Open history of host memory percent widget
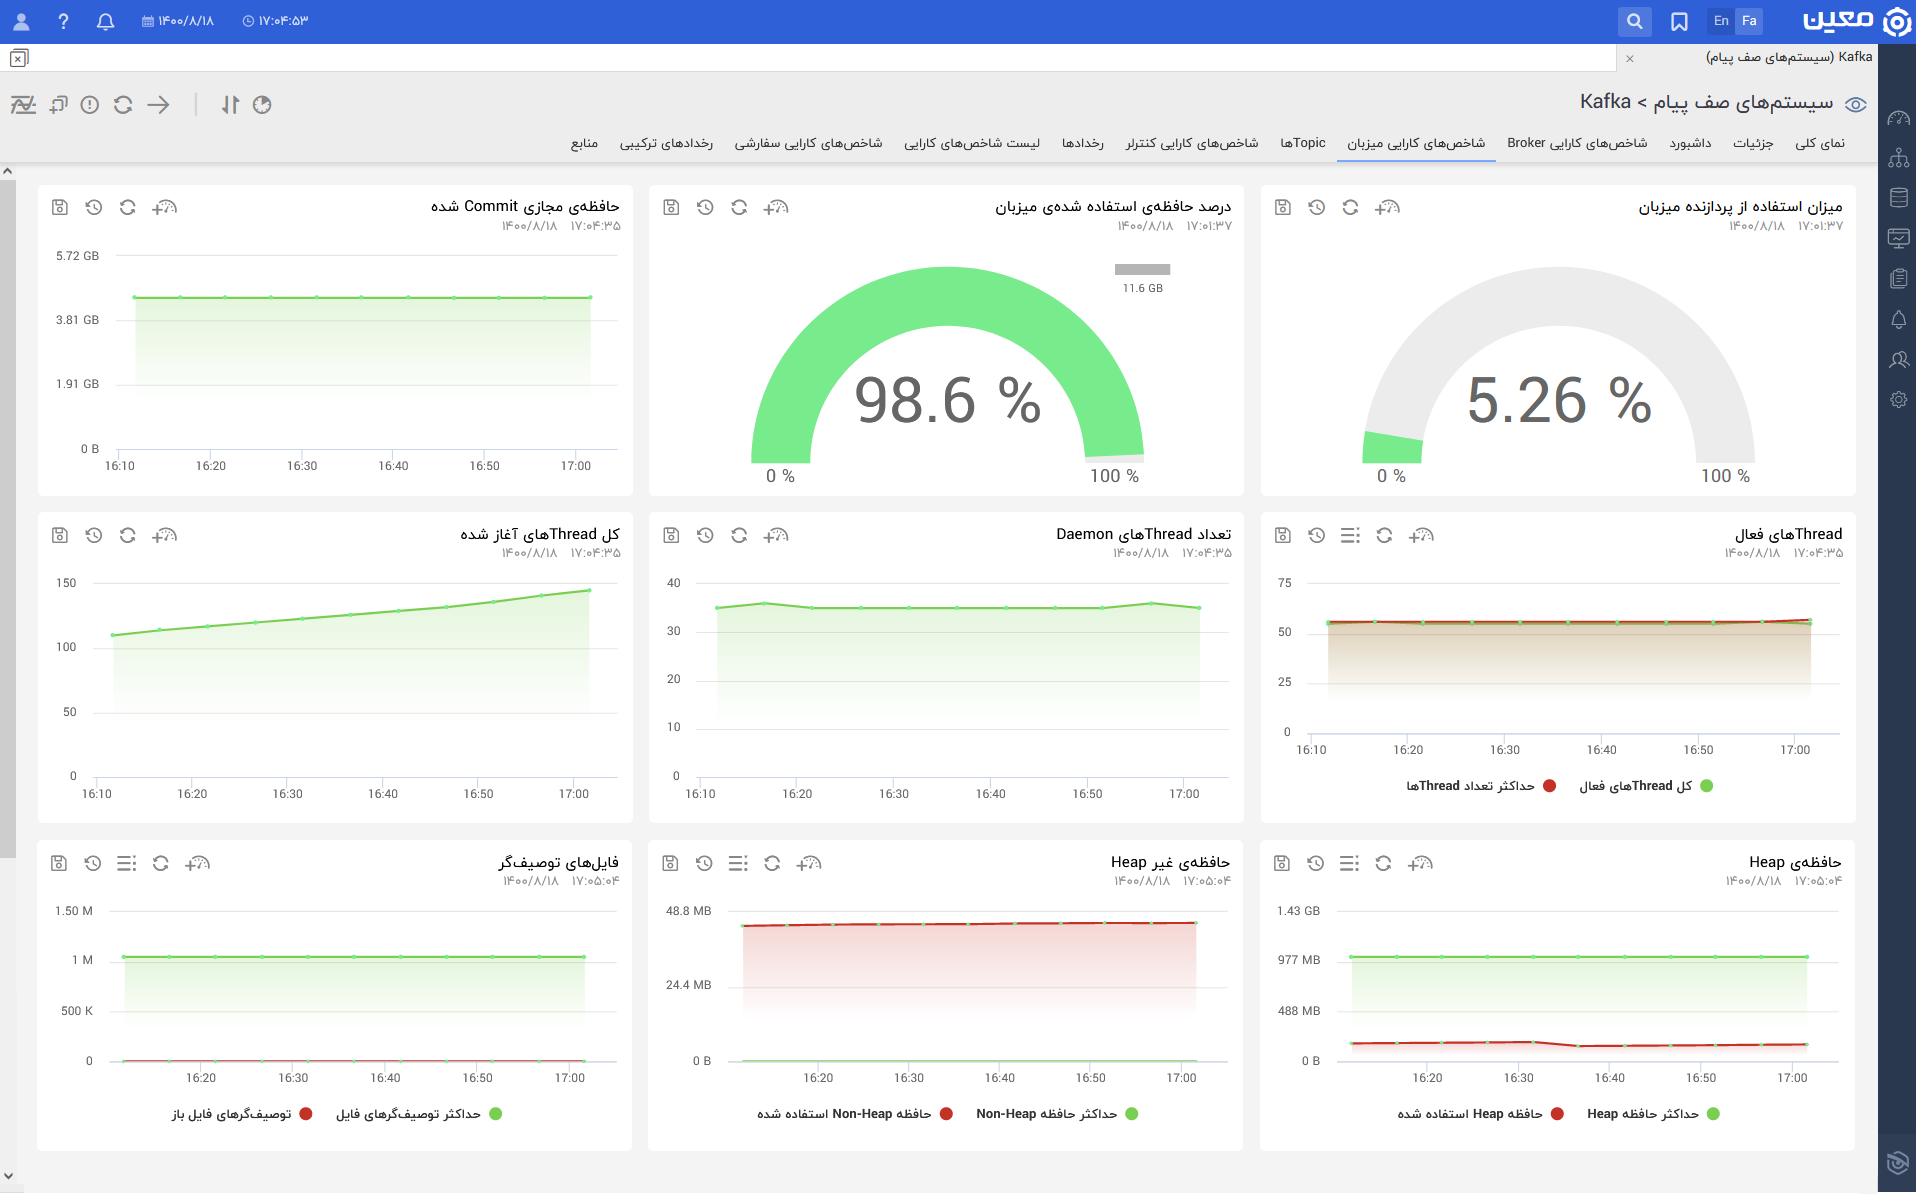 click(x=705, y=207)
